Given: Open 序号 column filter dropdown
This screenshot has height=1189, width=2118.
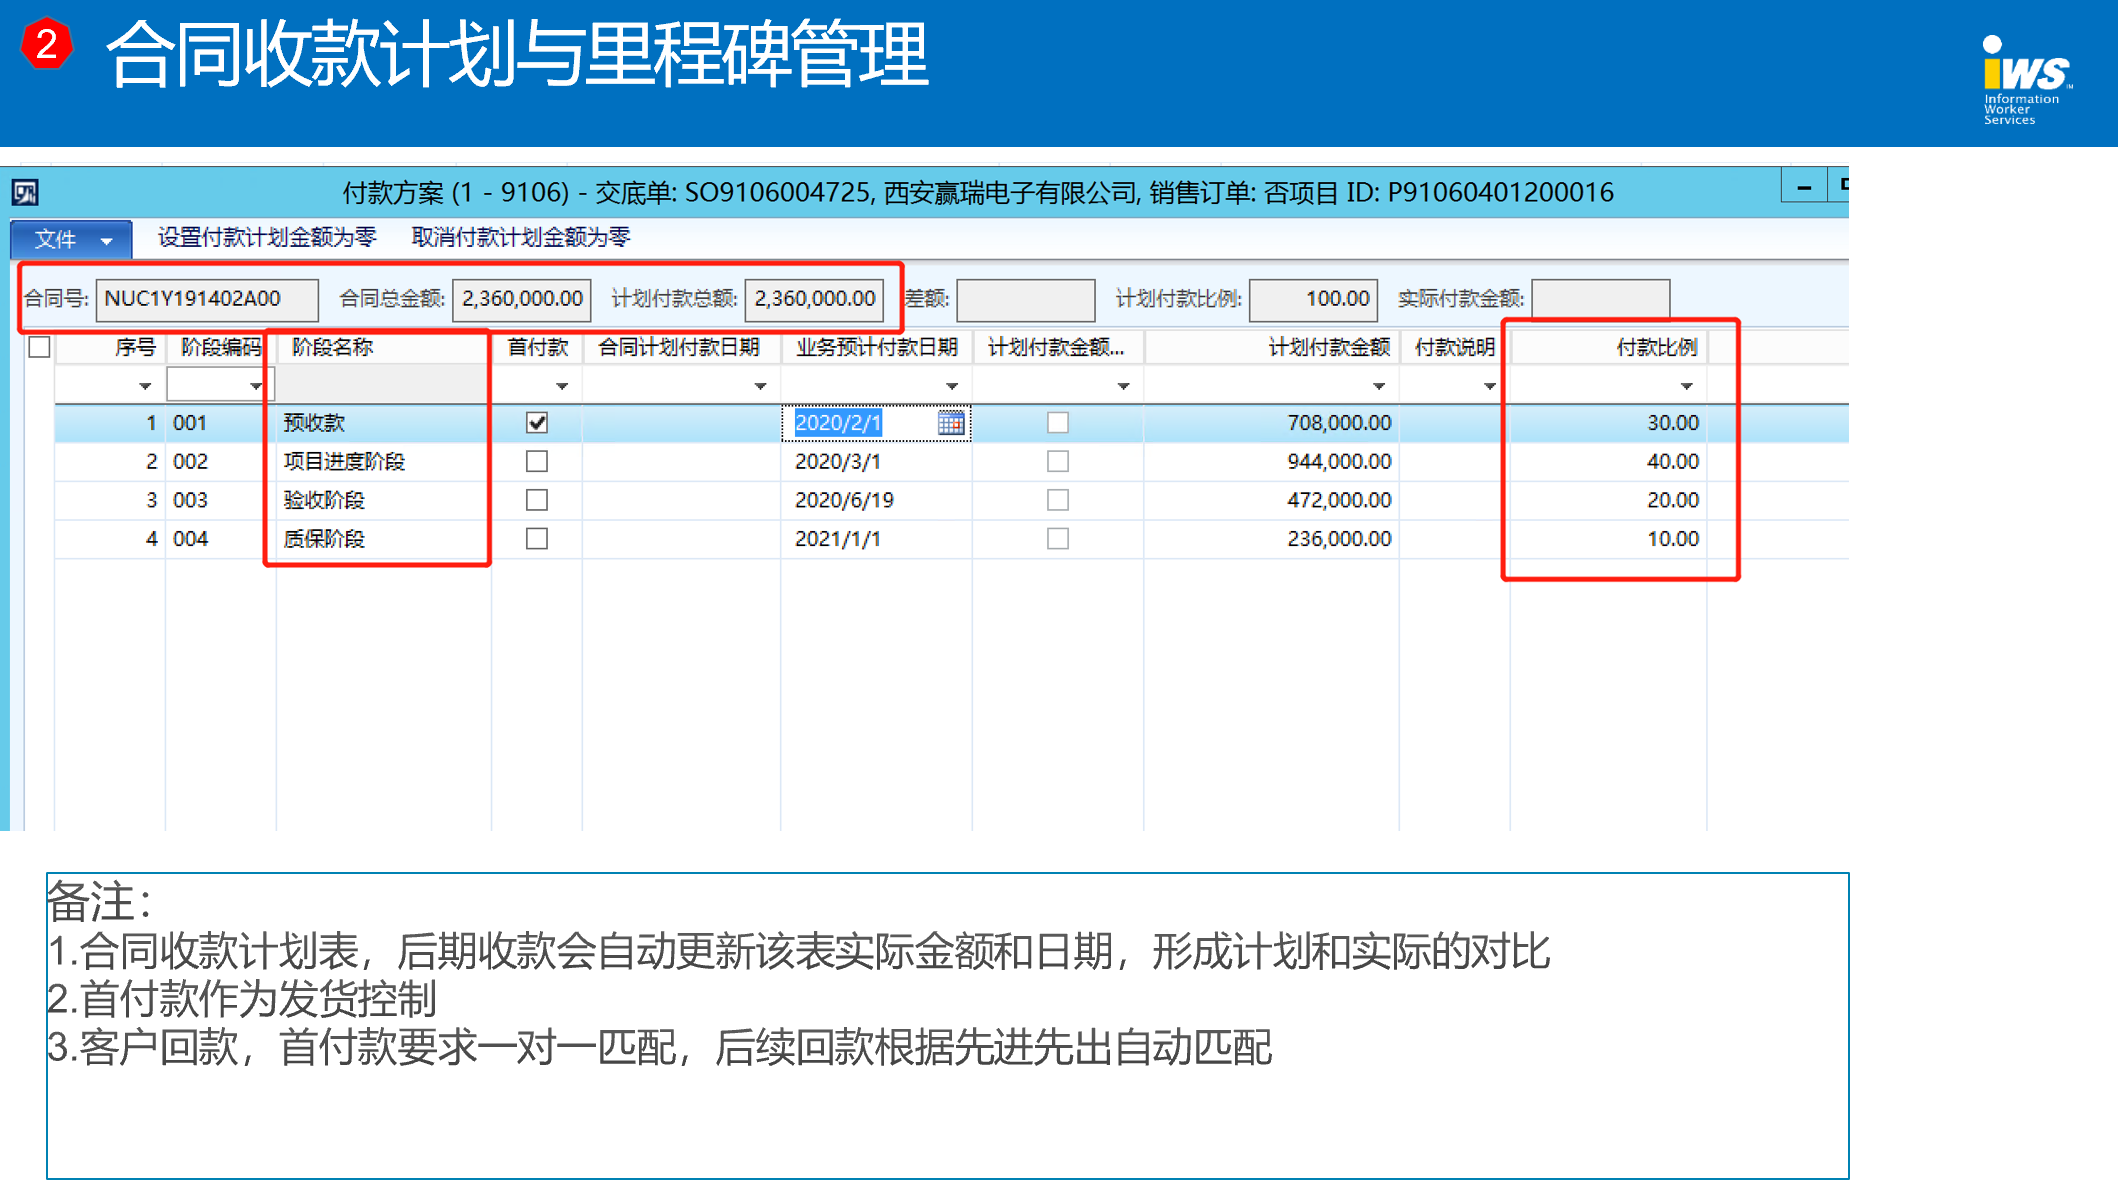Looking at the screenshot, I should [145, 386].
